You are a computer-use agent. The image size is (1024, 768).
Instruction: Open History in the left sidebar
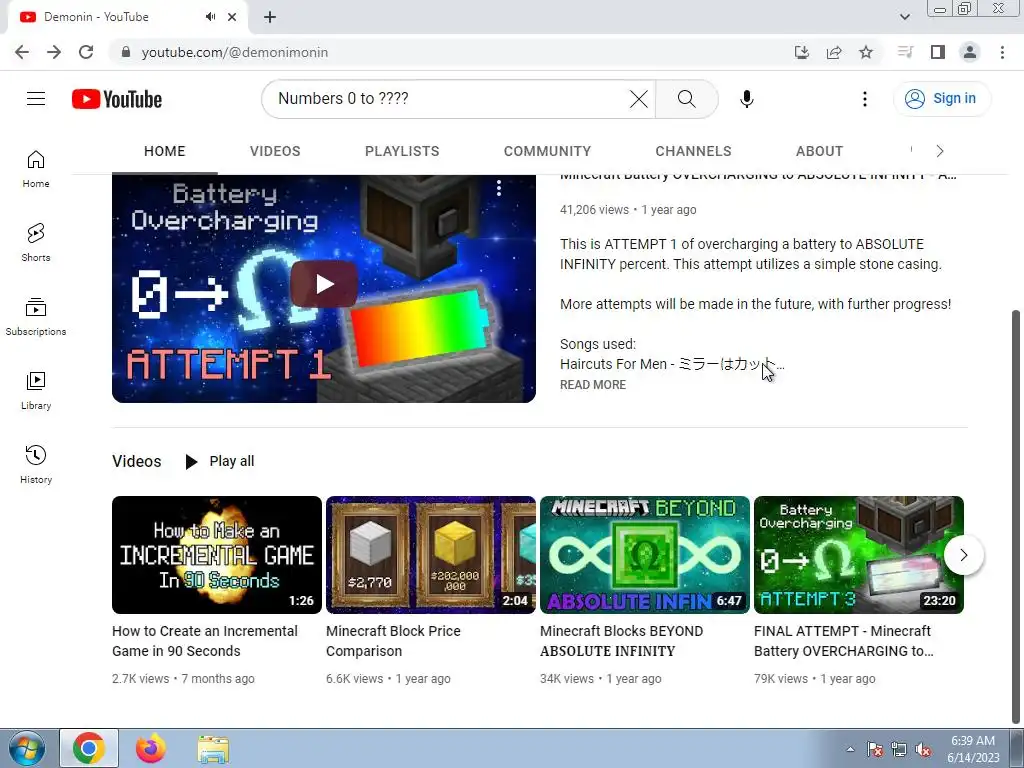pyautogui.click(x=36, y=464)
